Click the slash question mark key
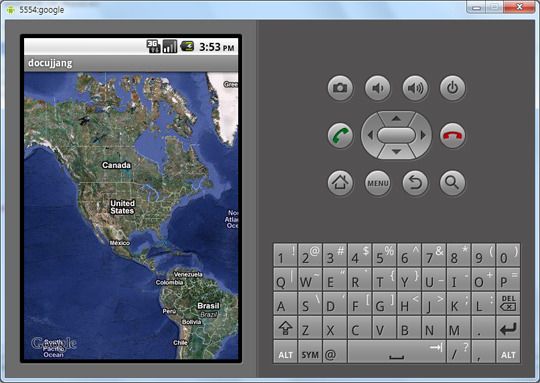The image size is (540, 383). tap(458, 352)
